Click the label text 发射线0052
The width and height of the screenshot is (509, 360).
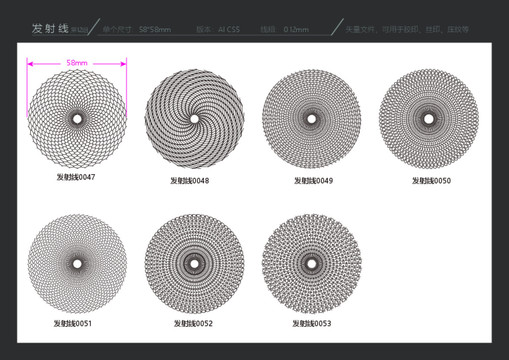193,323
